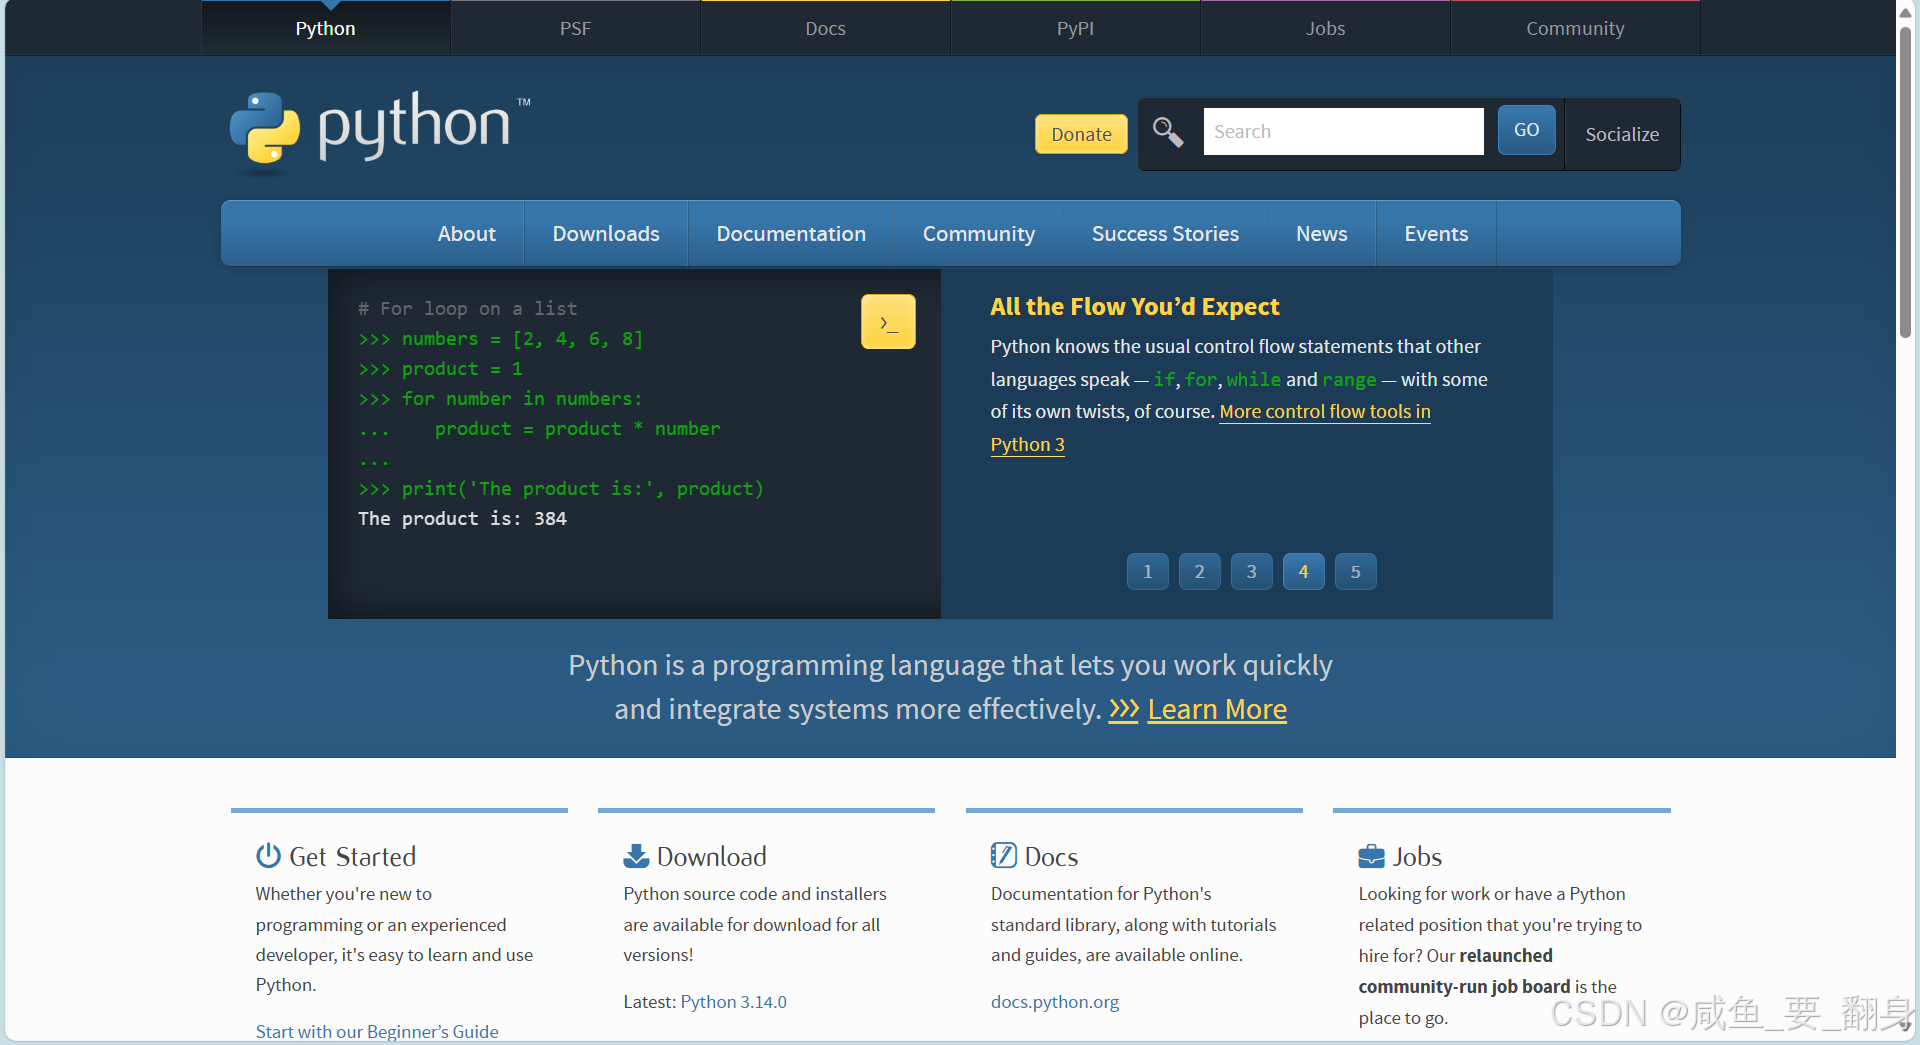Click the magnifying glass search icon
1920x1045 pixels.
pyautogui.click(x=1168, y=132)
